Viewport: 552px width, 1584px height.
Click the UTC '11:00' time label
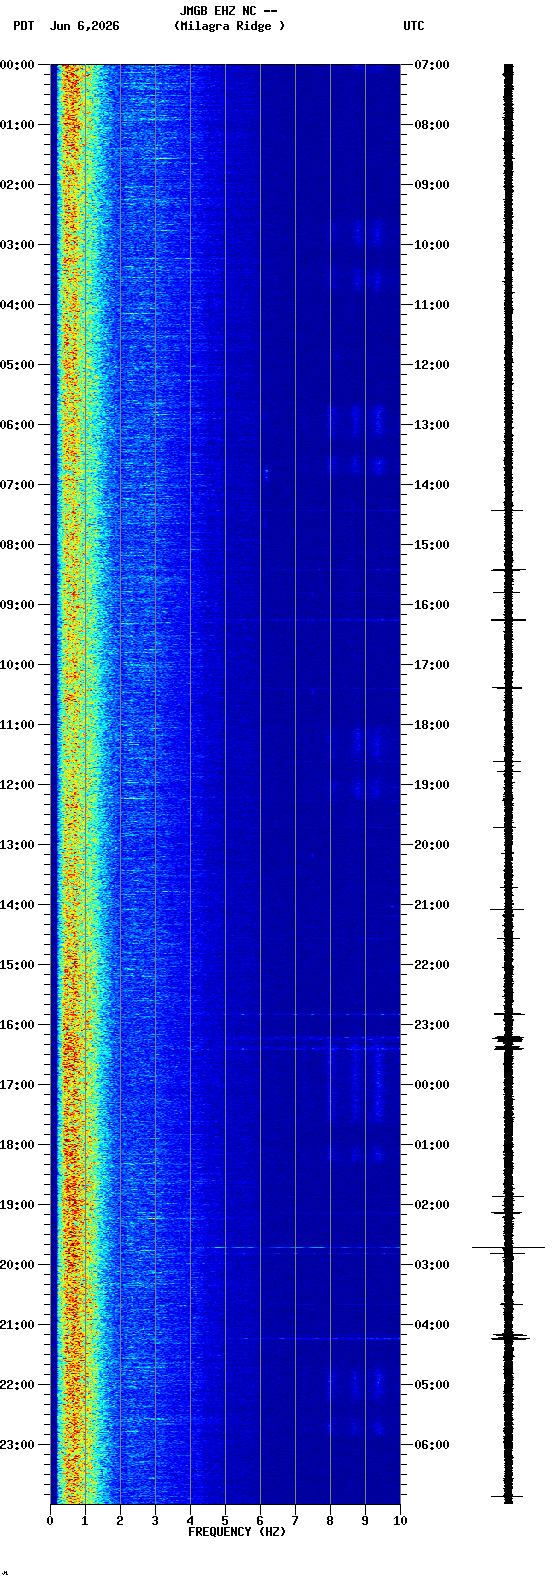click(x=432, y=305)
